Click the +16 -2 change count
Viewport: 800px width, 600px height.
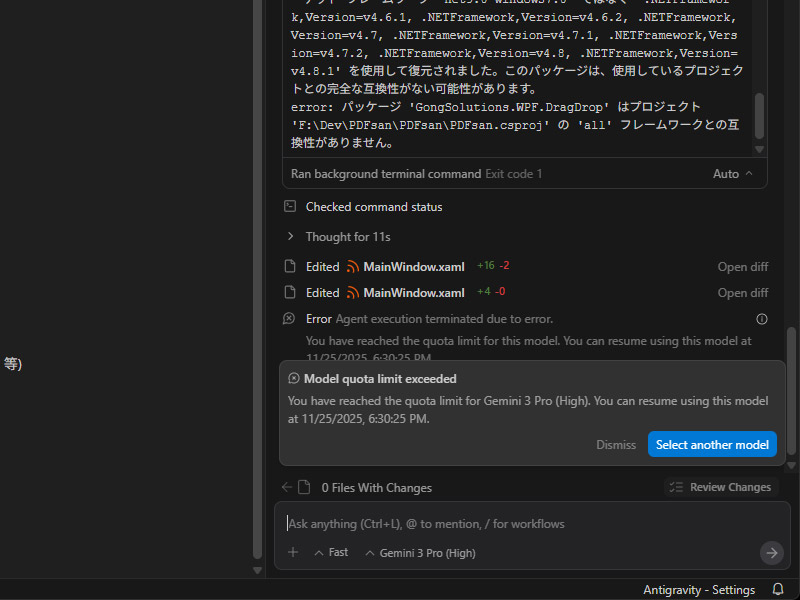pyautogui.click(x=493, y=265)
